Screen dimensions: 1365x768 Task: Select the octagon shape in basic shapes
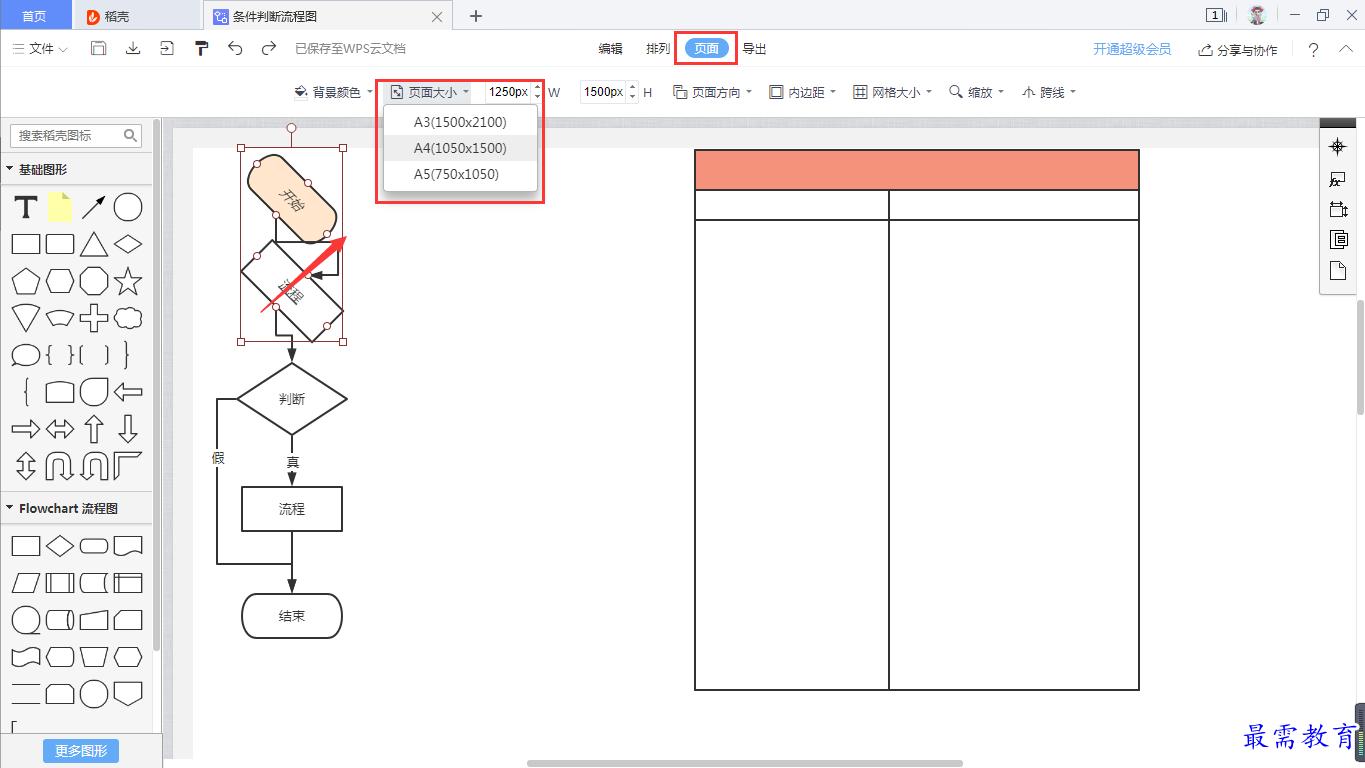click(x=94, y=281)
